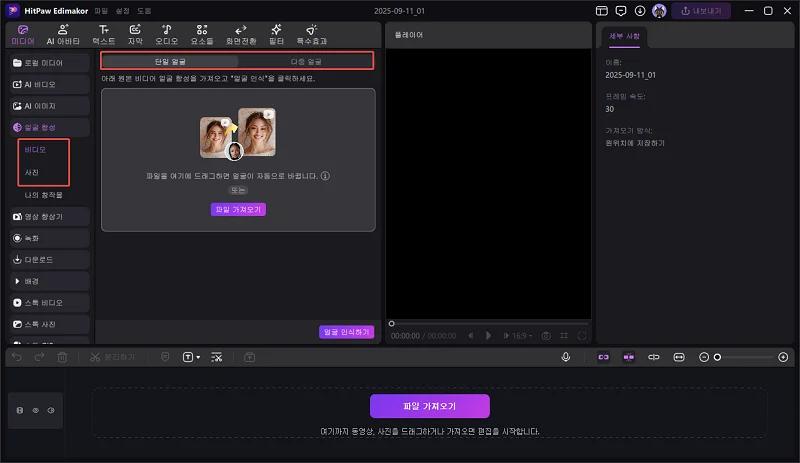Open the Audio (오디오) tool
The width and height of the screenshot is (800, 463).
coord(167,35)
